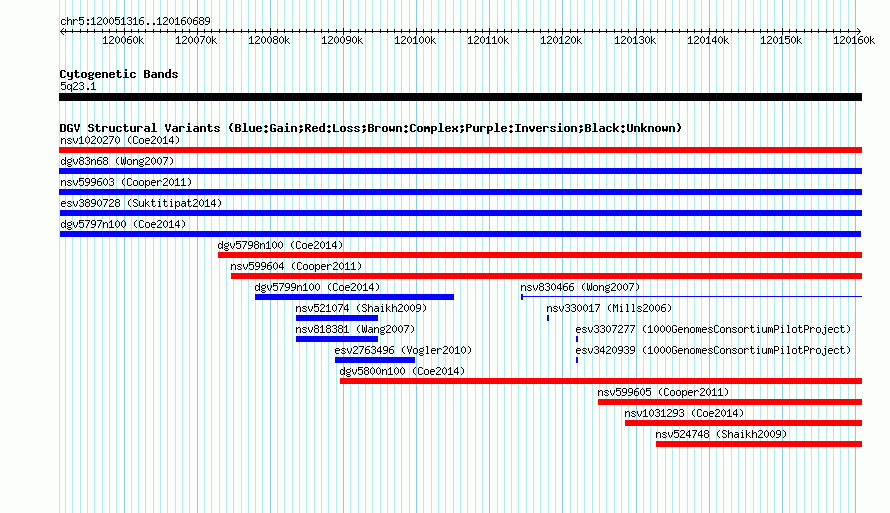Viewport: 890px width, 513px height.
Task: Select the red nsv1020270 loss bar
Action: point(460,150)
